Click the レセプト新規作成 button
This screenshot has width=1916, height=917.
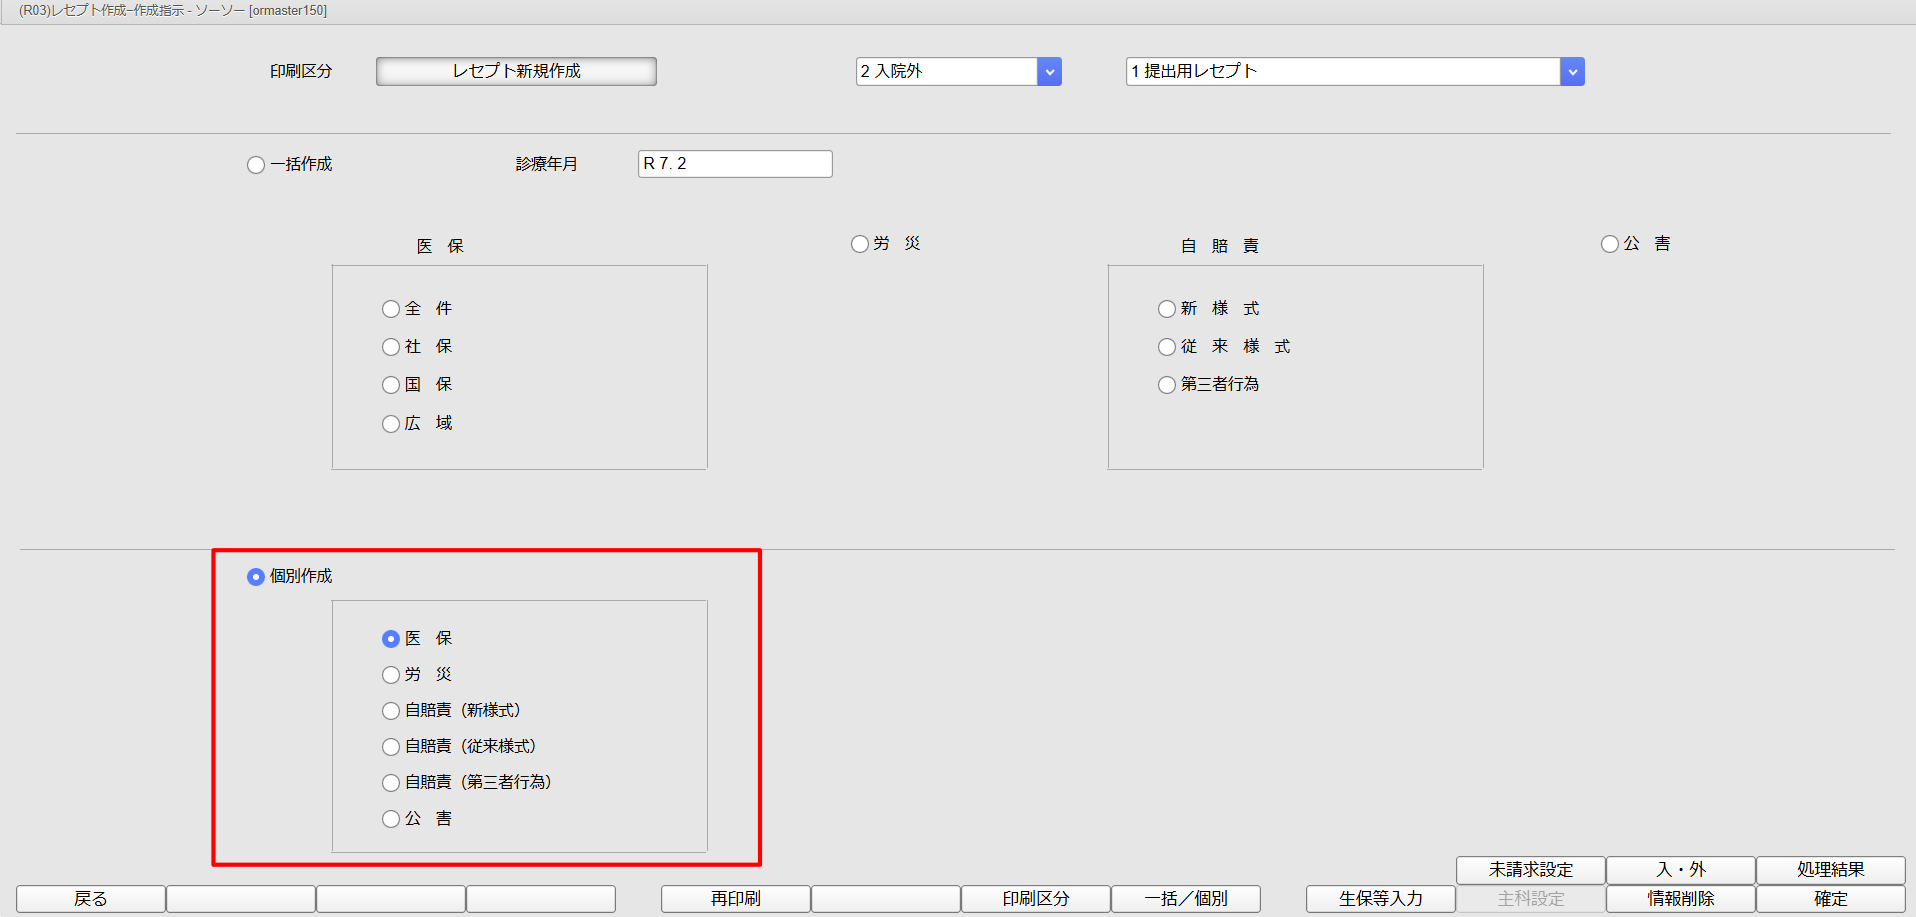pos(516,72)
